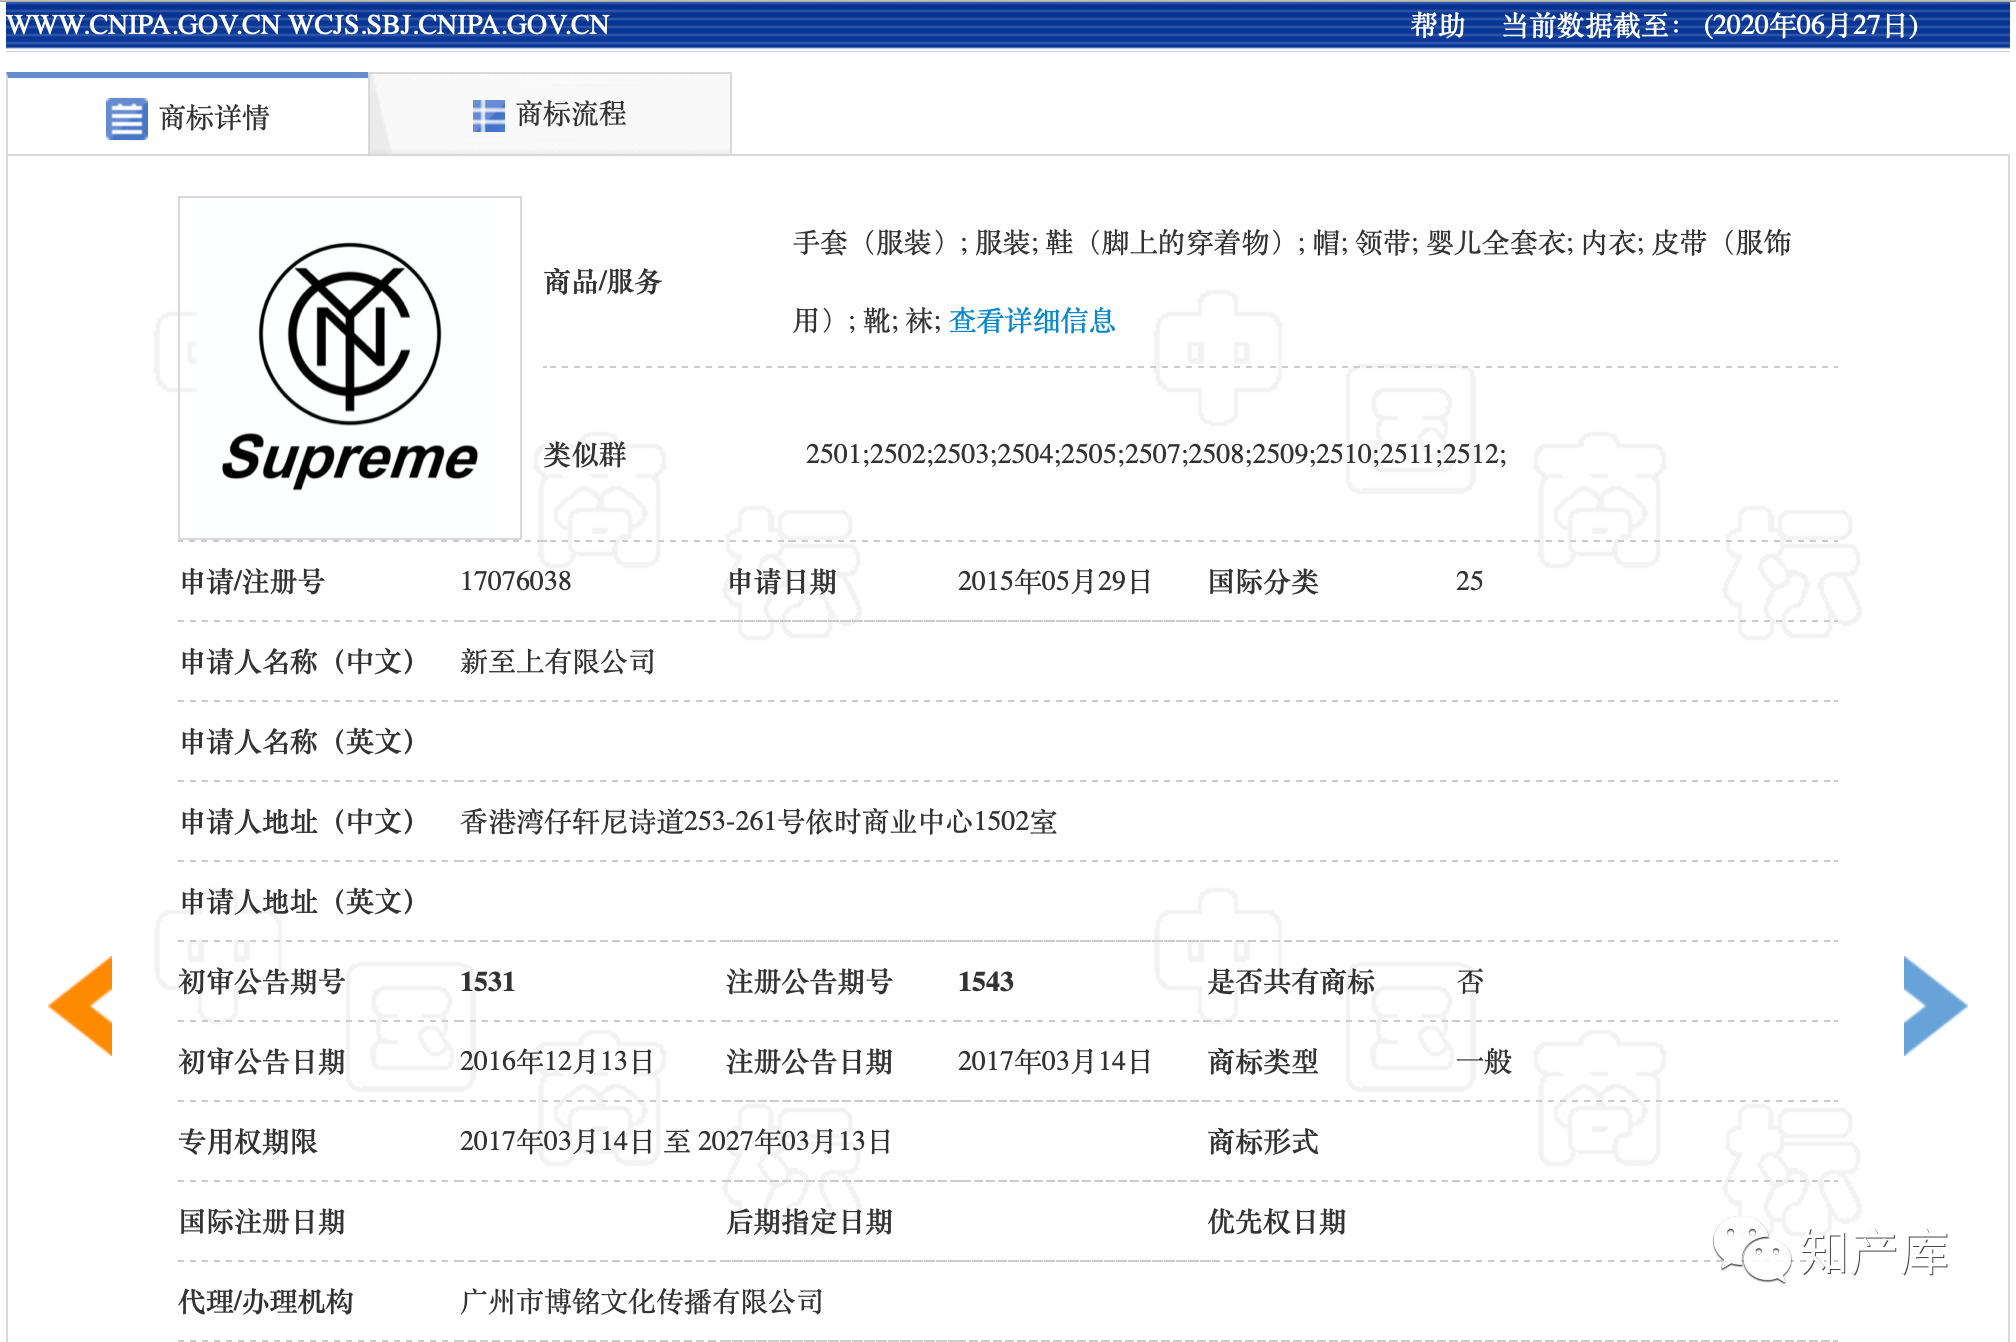
Task: Click registration announcement issue number 1543
Action: (985, 981)
